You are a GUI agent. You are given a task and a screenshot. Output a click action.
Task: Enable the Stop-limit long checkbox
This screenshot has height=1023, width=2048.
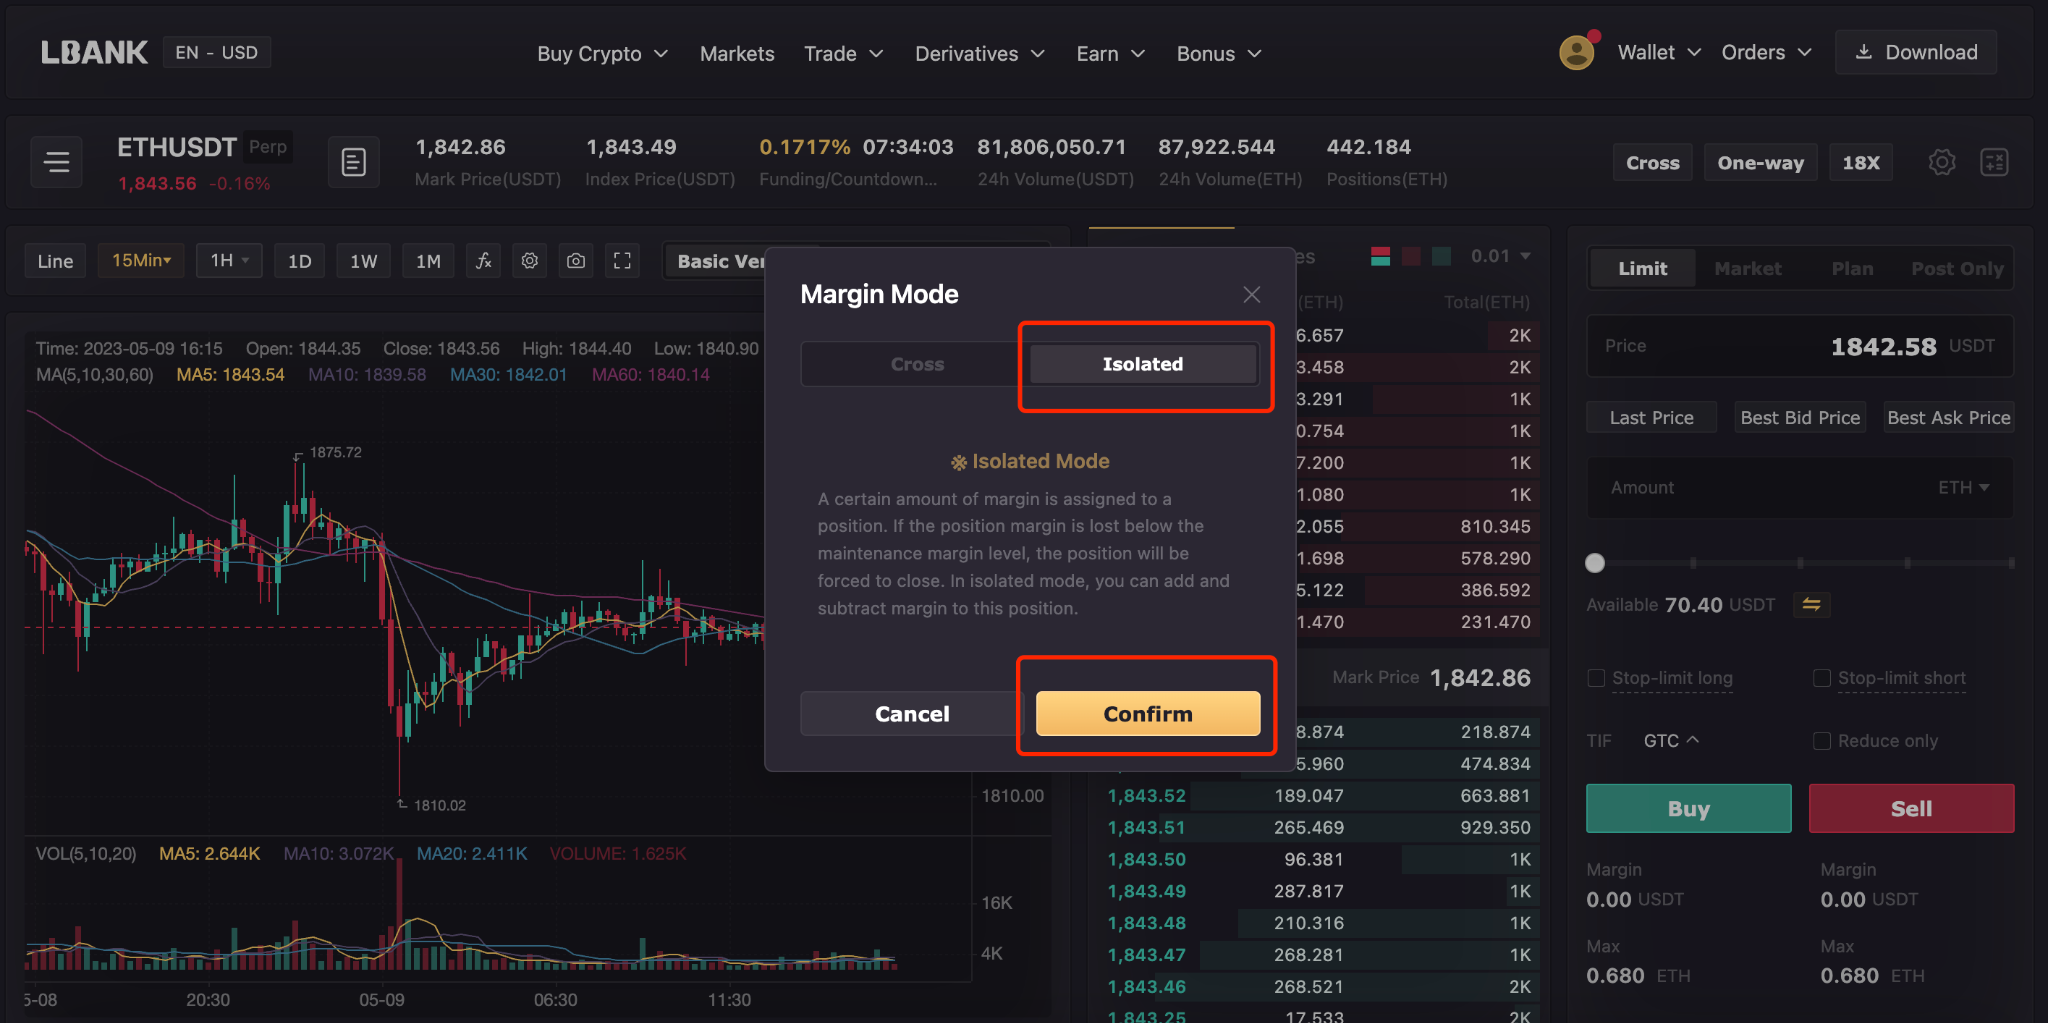(x=1596, y=678)
